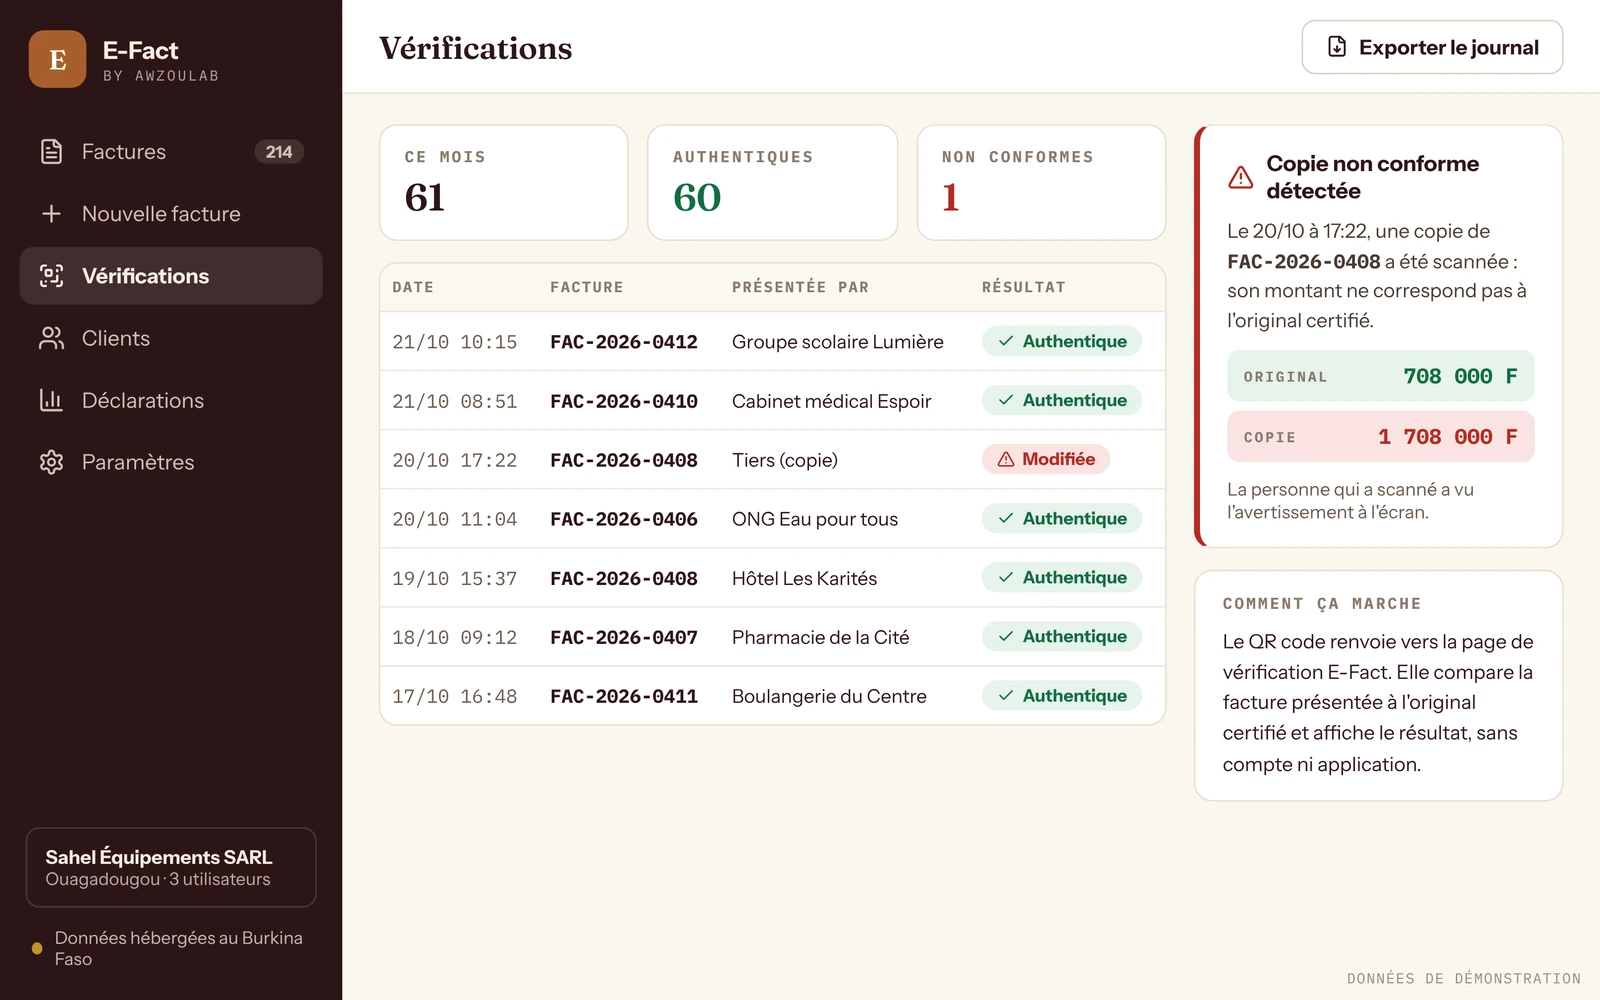Click the download icon in Exporter le journal
This screenshot has width=1600, height=1000.
pyautogui.click(x=1337, y=47)
